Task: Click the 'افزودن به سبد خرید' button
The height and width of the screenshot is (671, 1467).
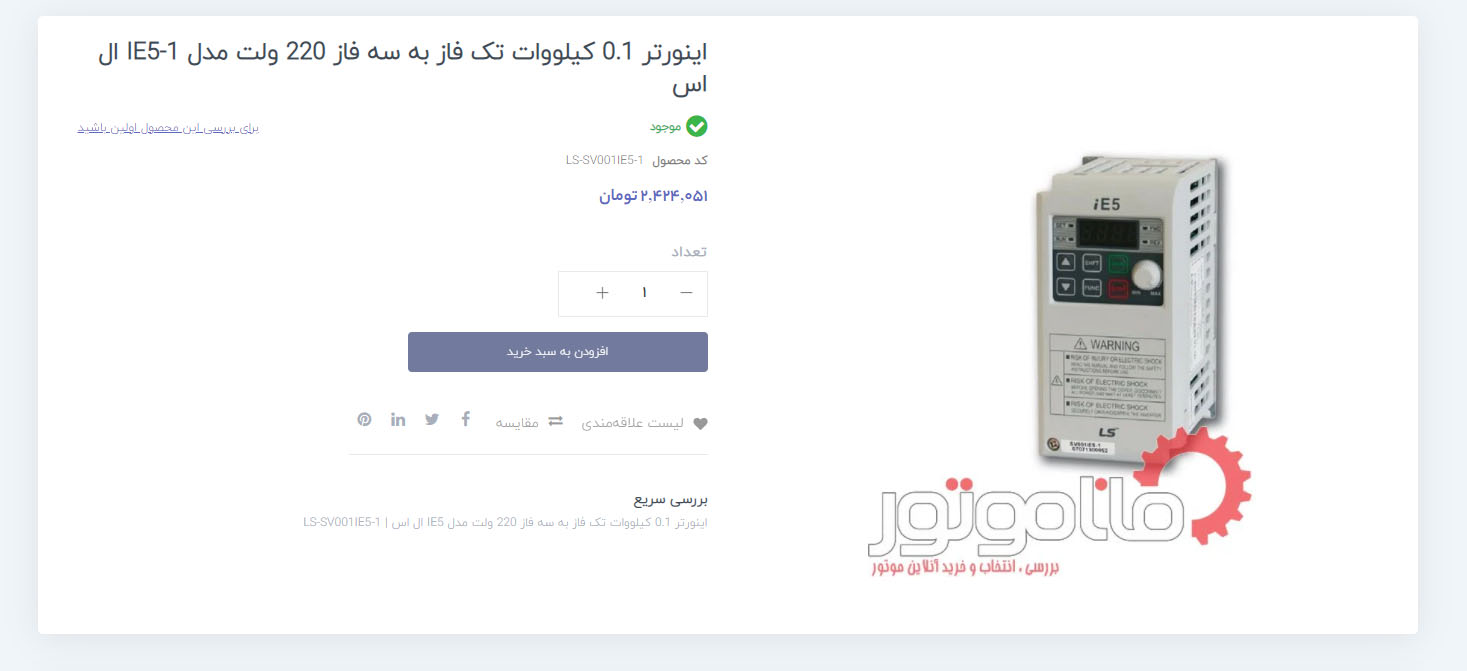Action: point(558,352)
